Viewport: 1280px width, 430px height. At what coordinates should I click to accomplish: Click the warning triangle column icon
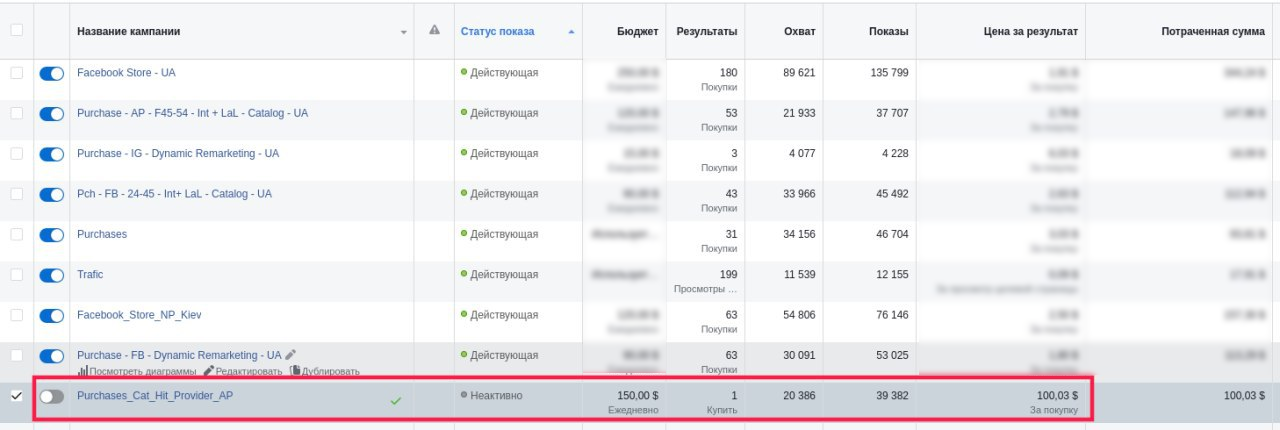pyautogui.click(x=434, y=30)
